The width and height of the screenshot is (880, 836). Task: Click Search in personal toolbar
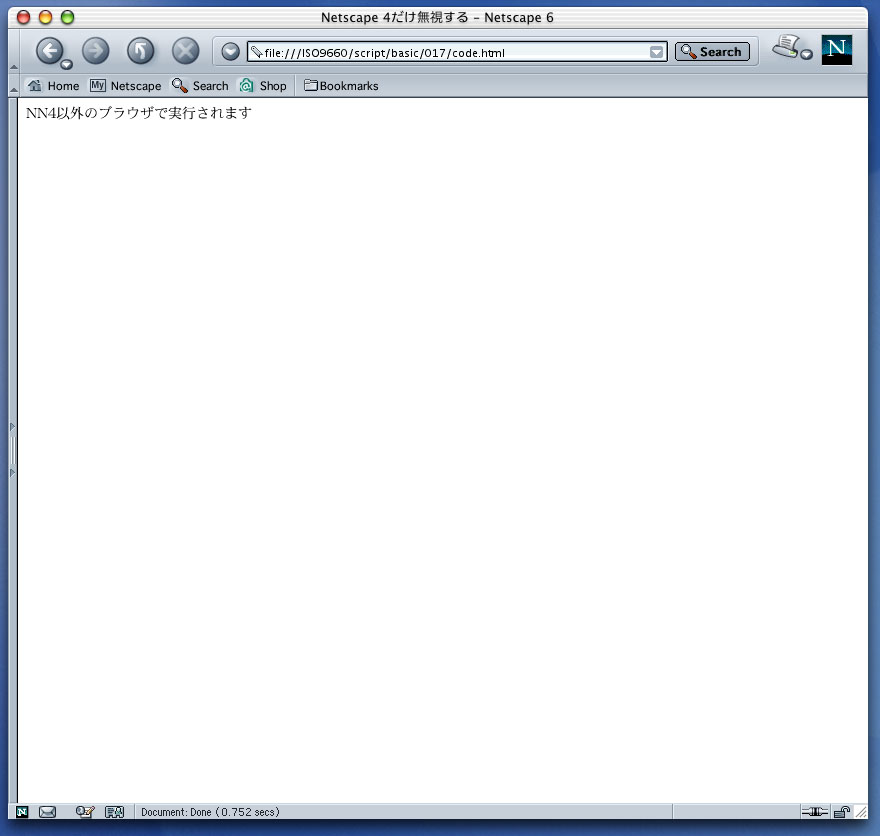[200, 86]
